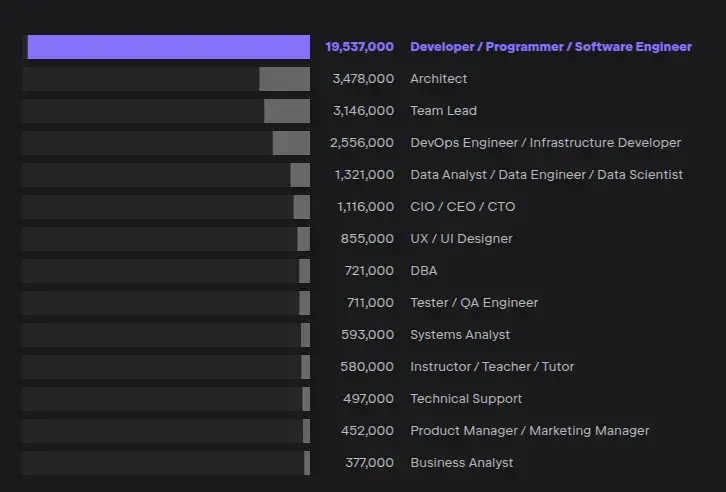
Task: Click the Technical Support label
Action: tap(466, 399)
